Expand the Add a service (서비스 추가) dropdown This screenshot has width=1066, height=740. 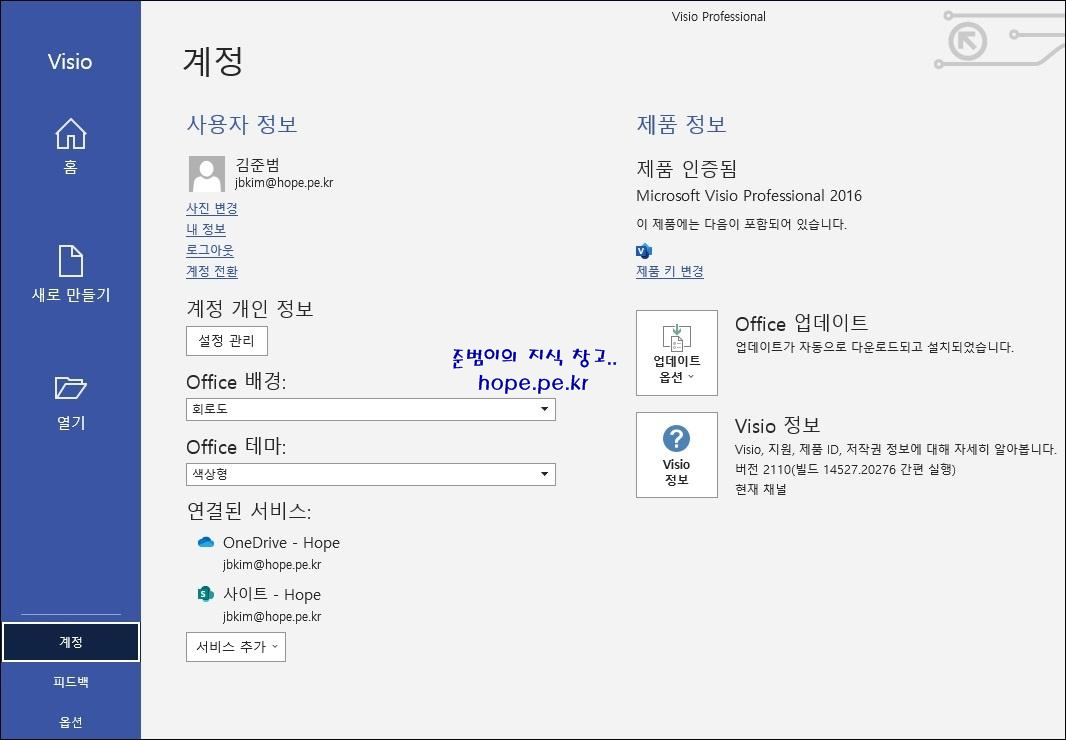pos(236,647)
